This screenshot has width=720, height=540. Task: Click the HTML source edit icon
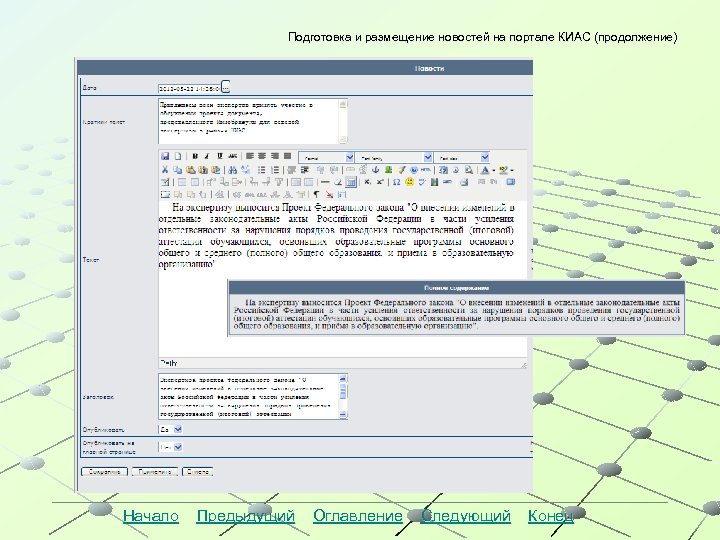pyautogui.click(x=426, y=170)
